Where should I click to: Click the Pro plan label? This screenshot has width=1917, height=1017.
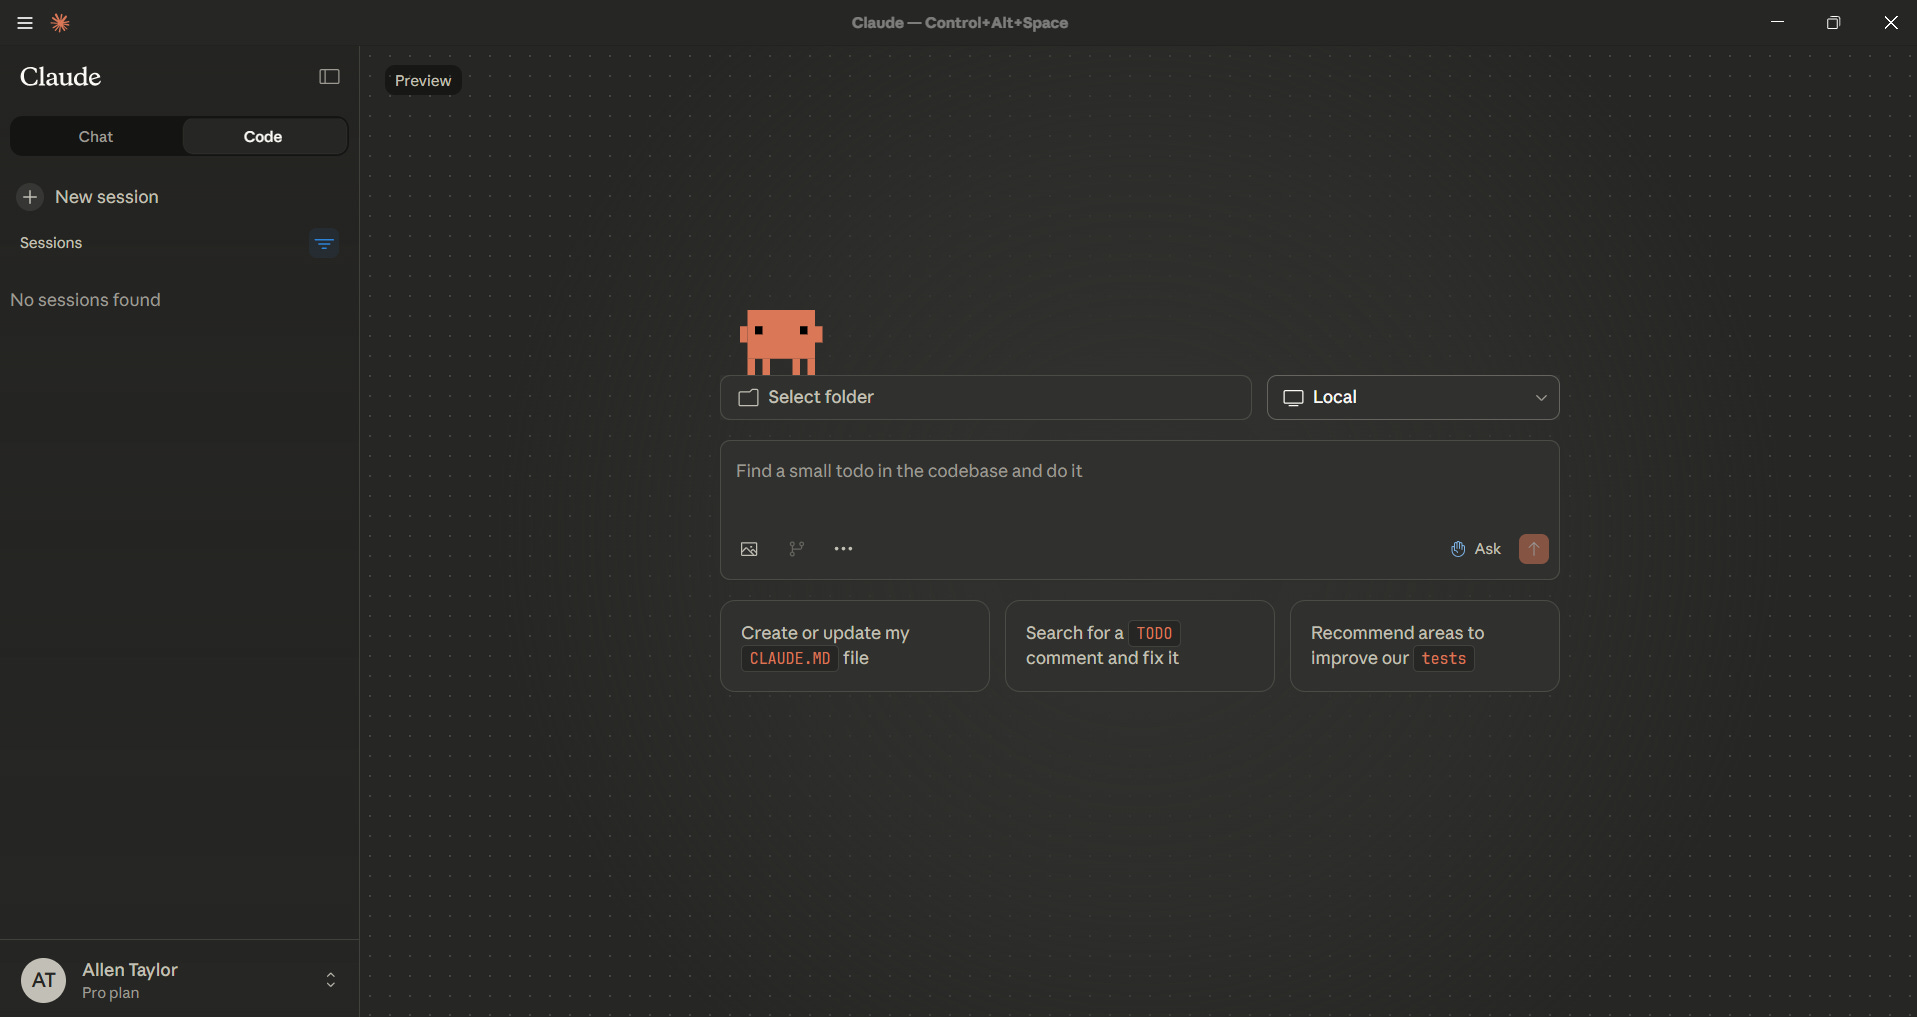tap(111, 993)
